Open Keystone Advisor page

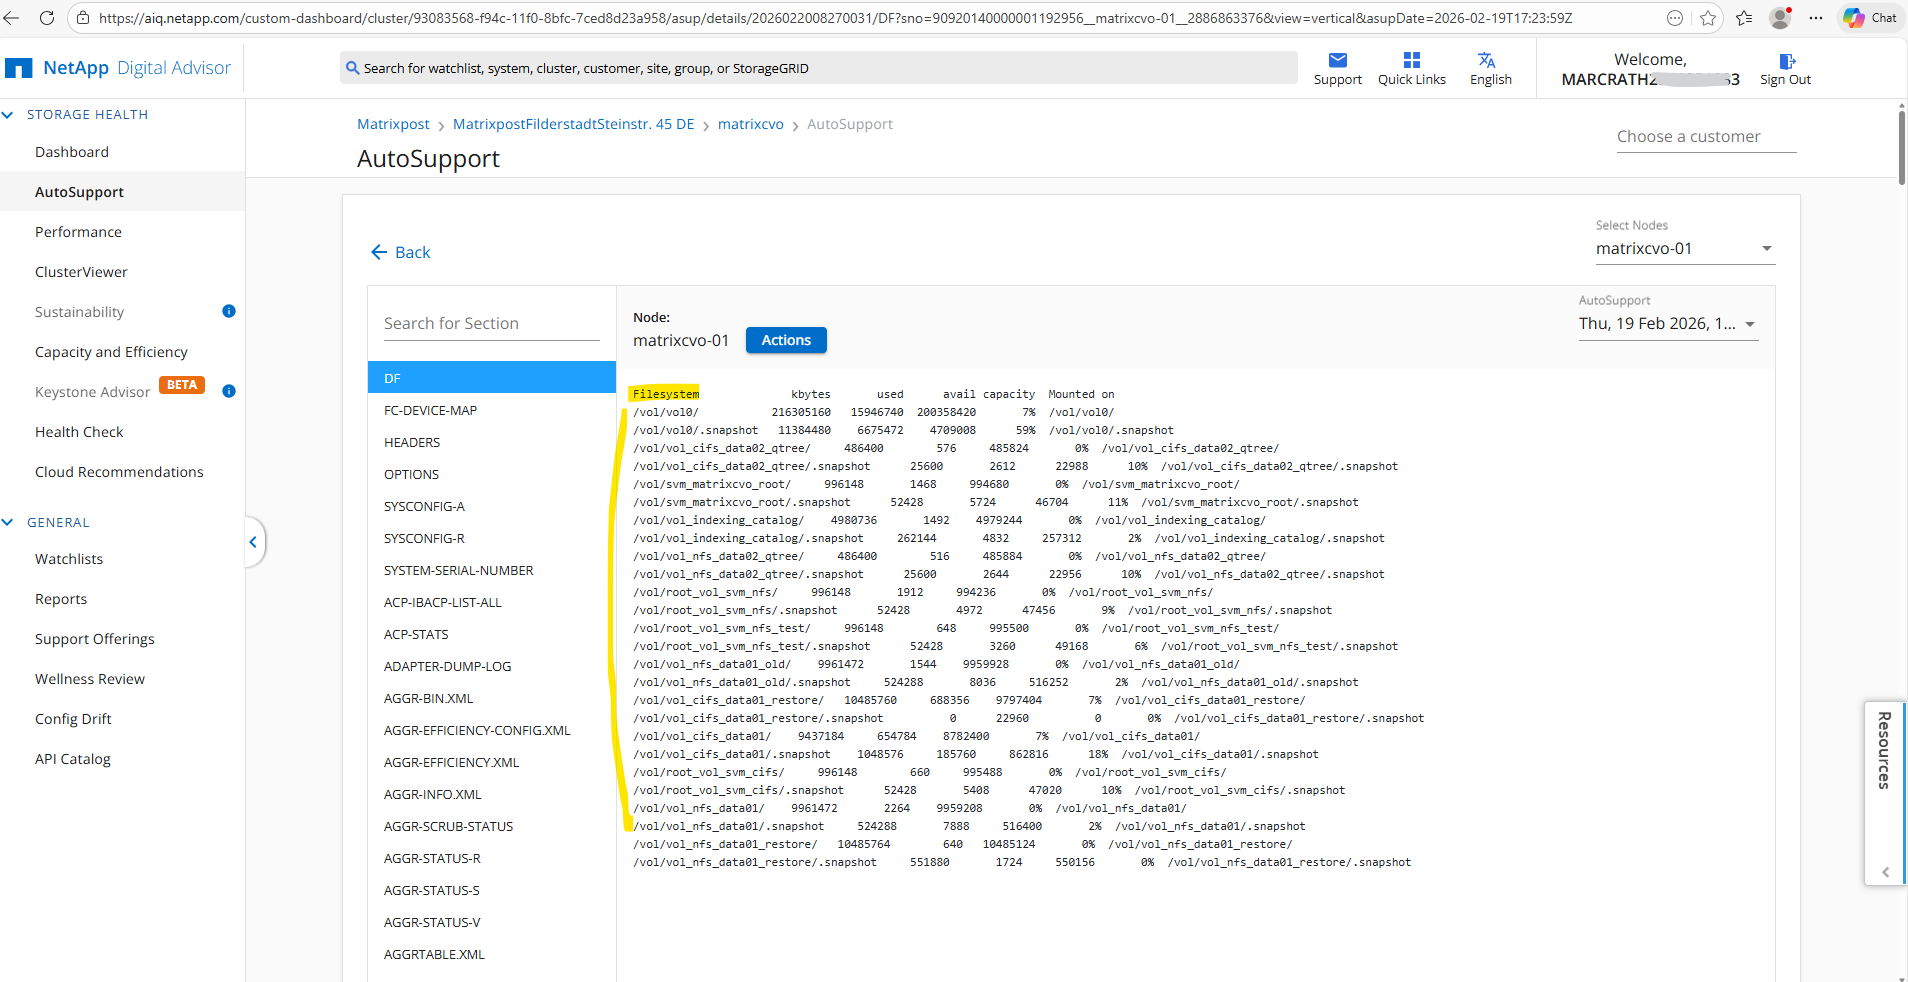point(93,392)
